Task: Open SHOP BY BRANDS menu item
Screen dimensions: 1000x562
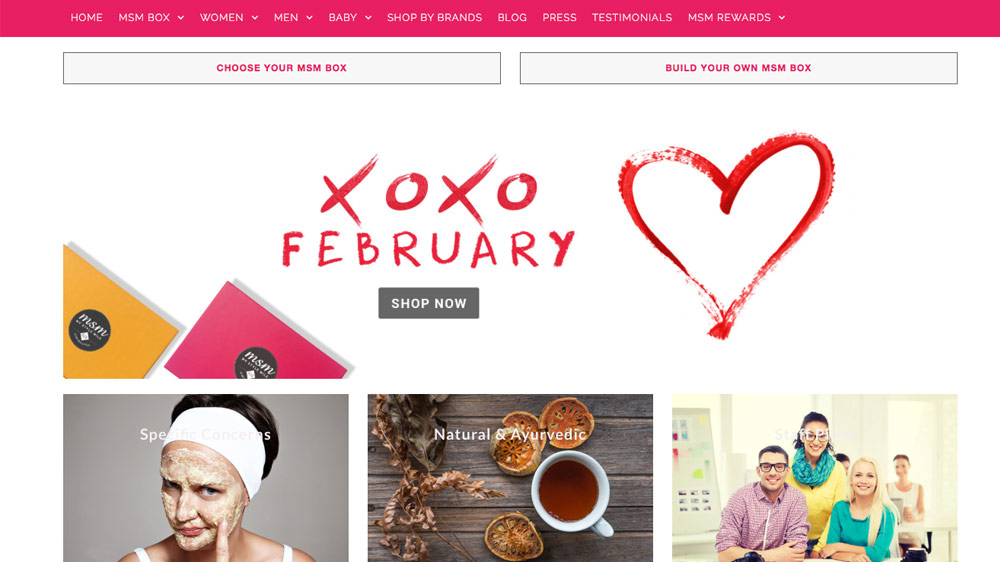Action: tap(434, 18)
